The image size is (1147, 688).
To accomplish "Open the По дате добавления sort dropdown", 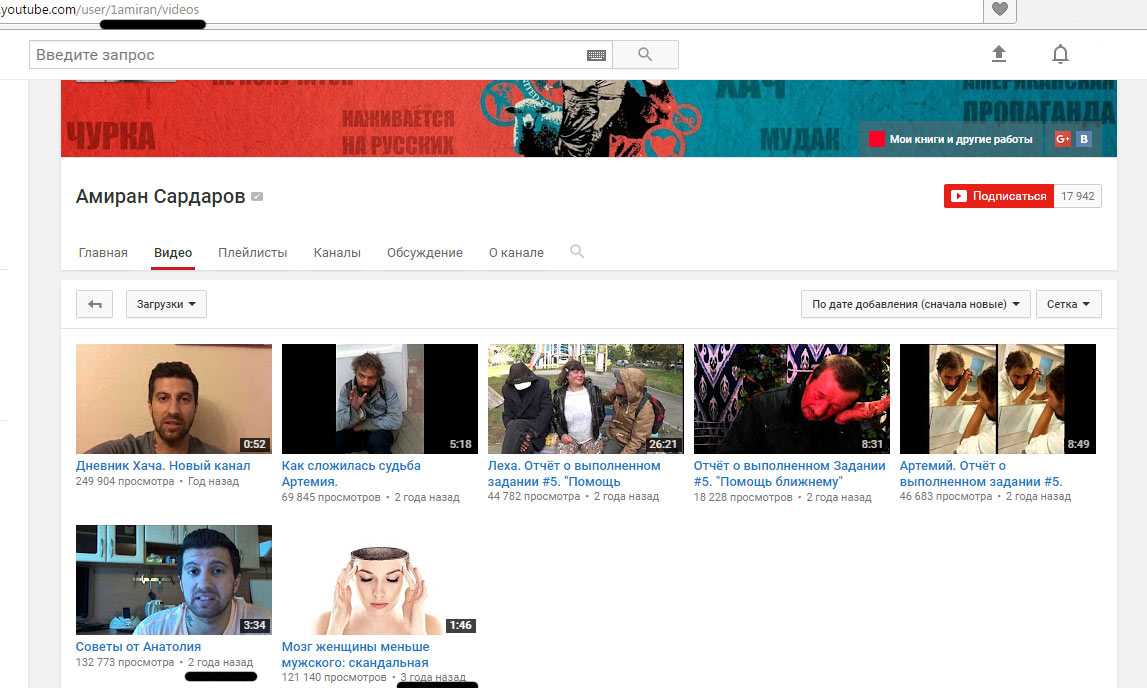I will [x=914, y=304].
